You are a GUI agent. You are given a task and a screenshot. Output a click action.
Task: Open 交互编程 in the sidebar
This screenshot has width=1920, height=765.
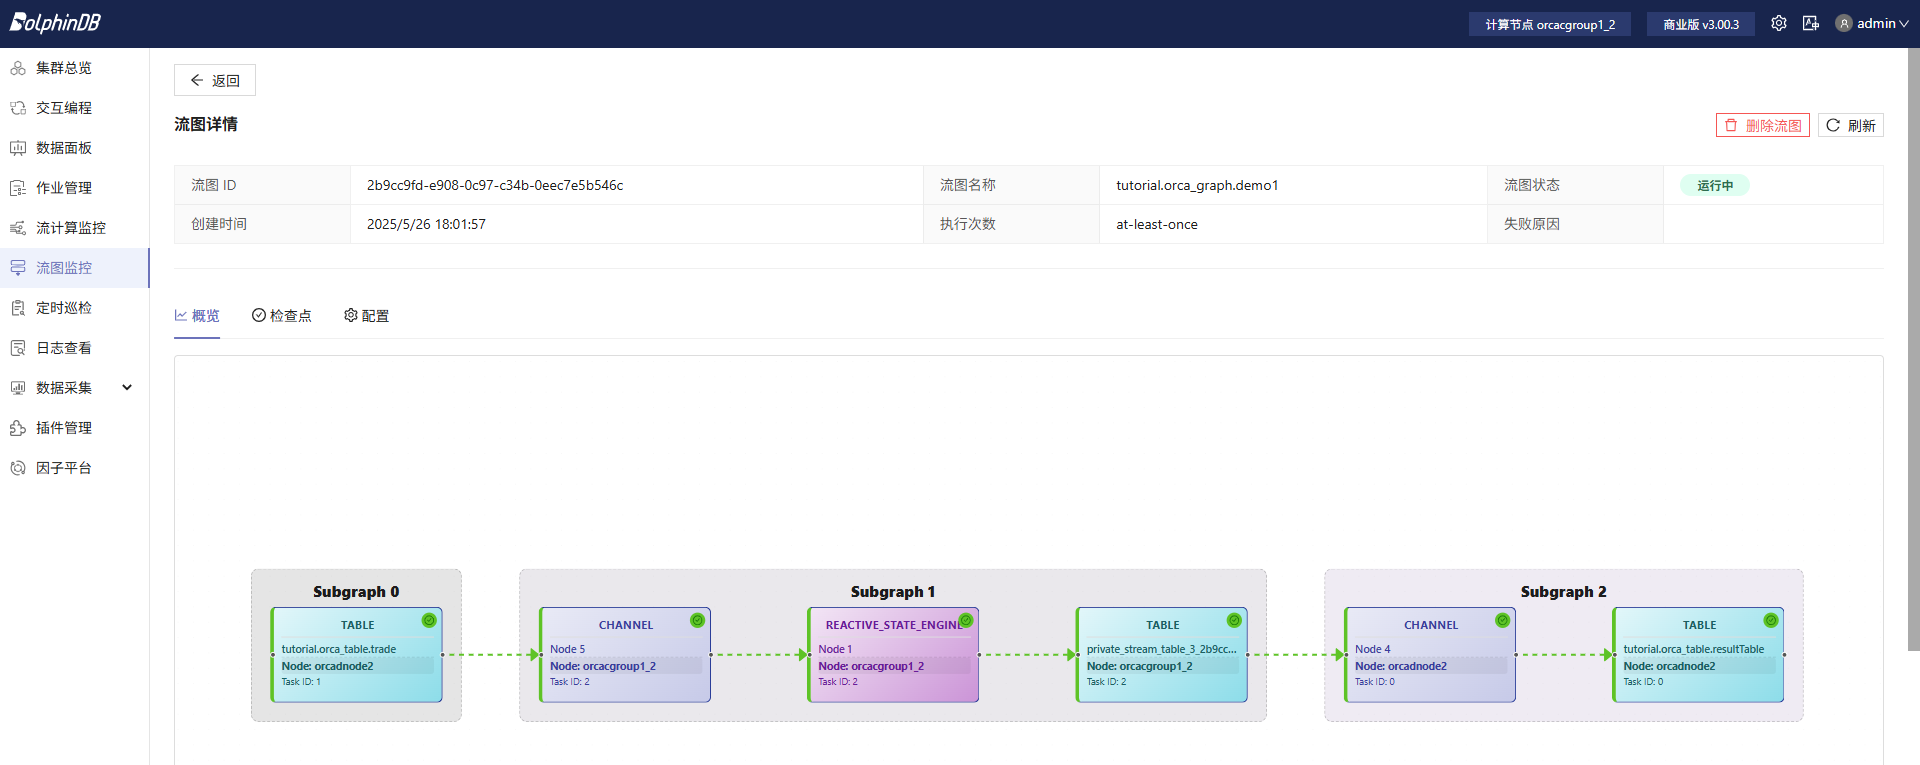64,108
